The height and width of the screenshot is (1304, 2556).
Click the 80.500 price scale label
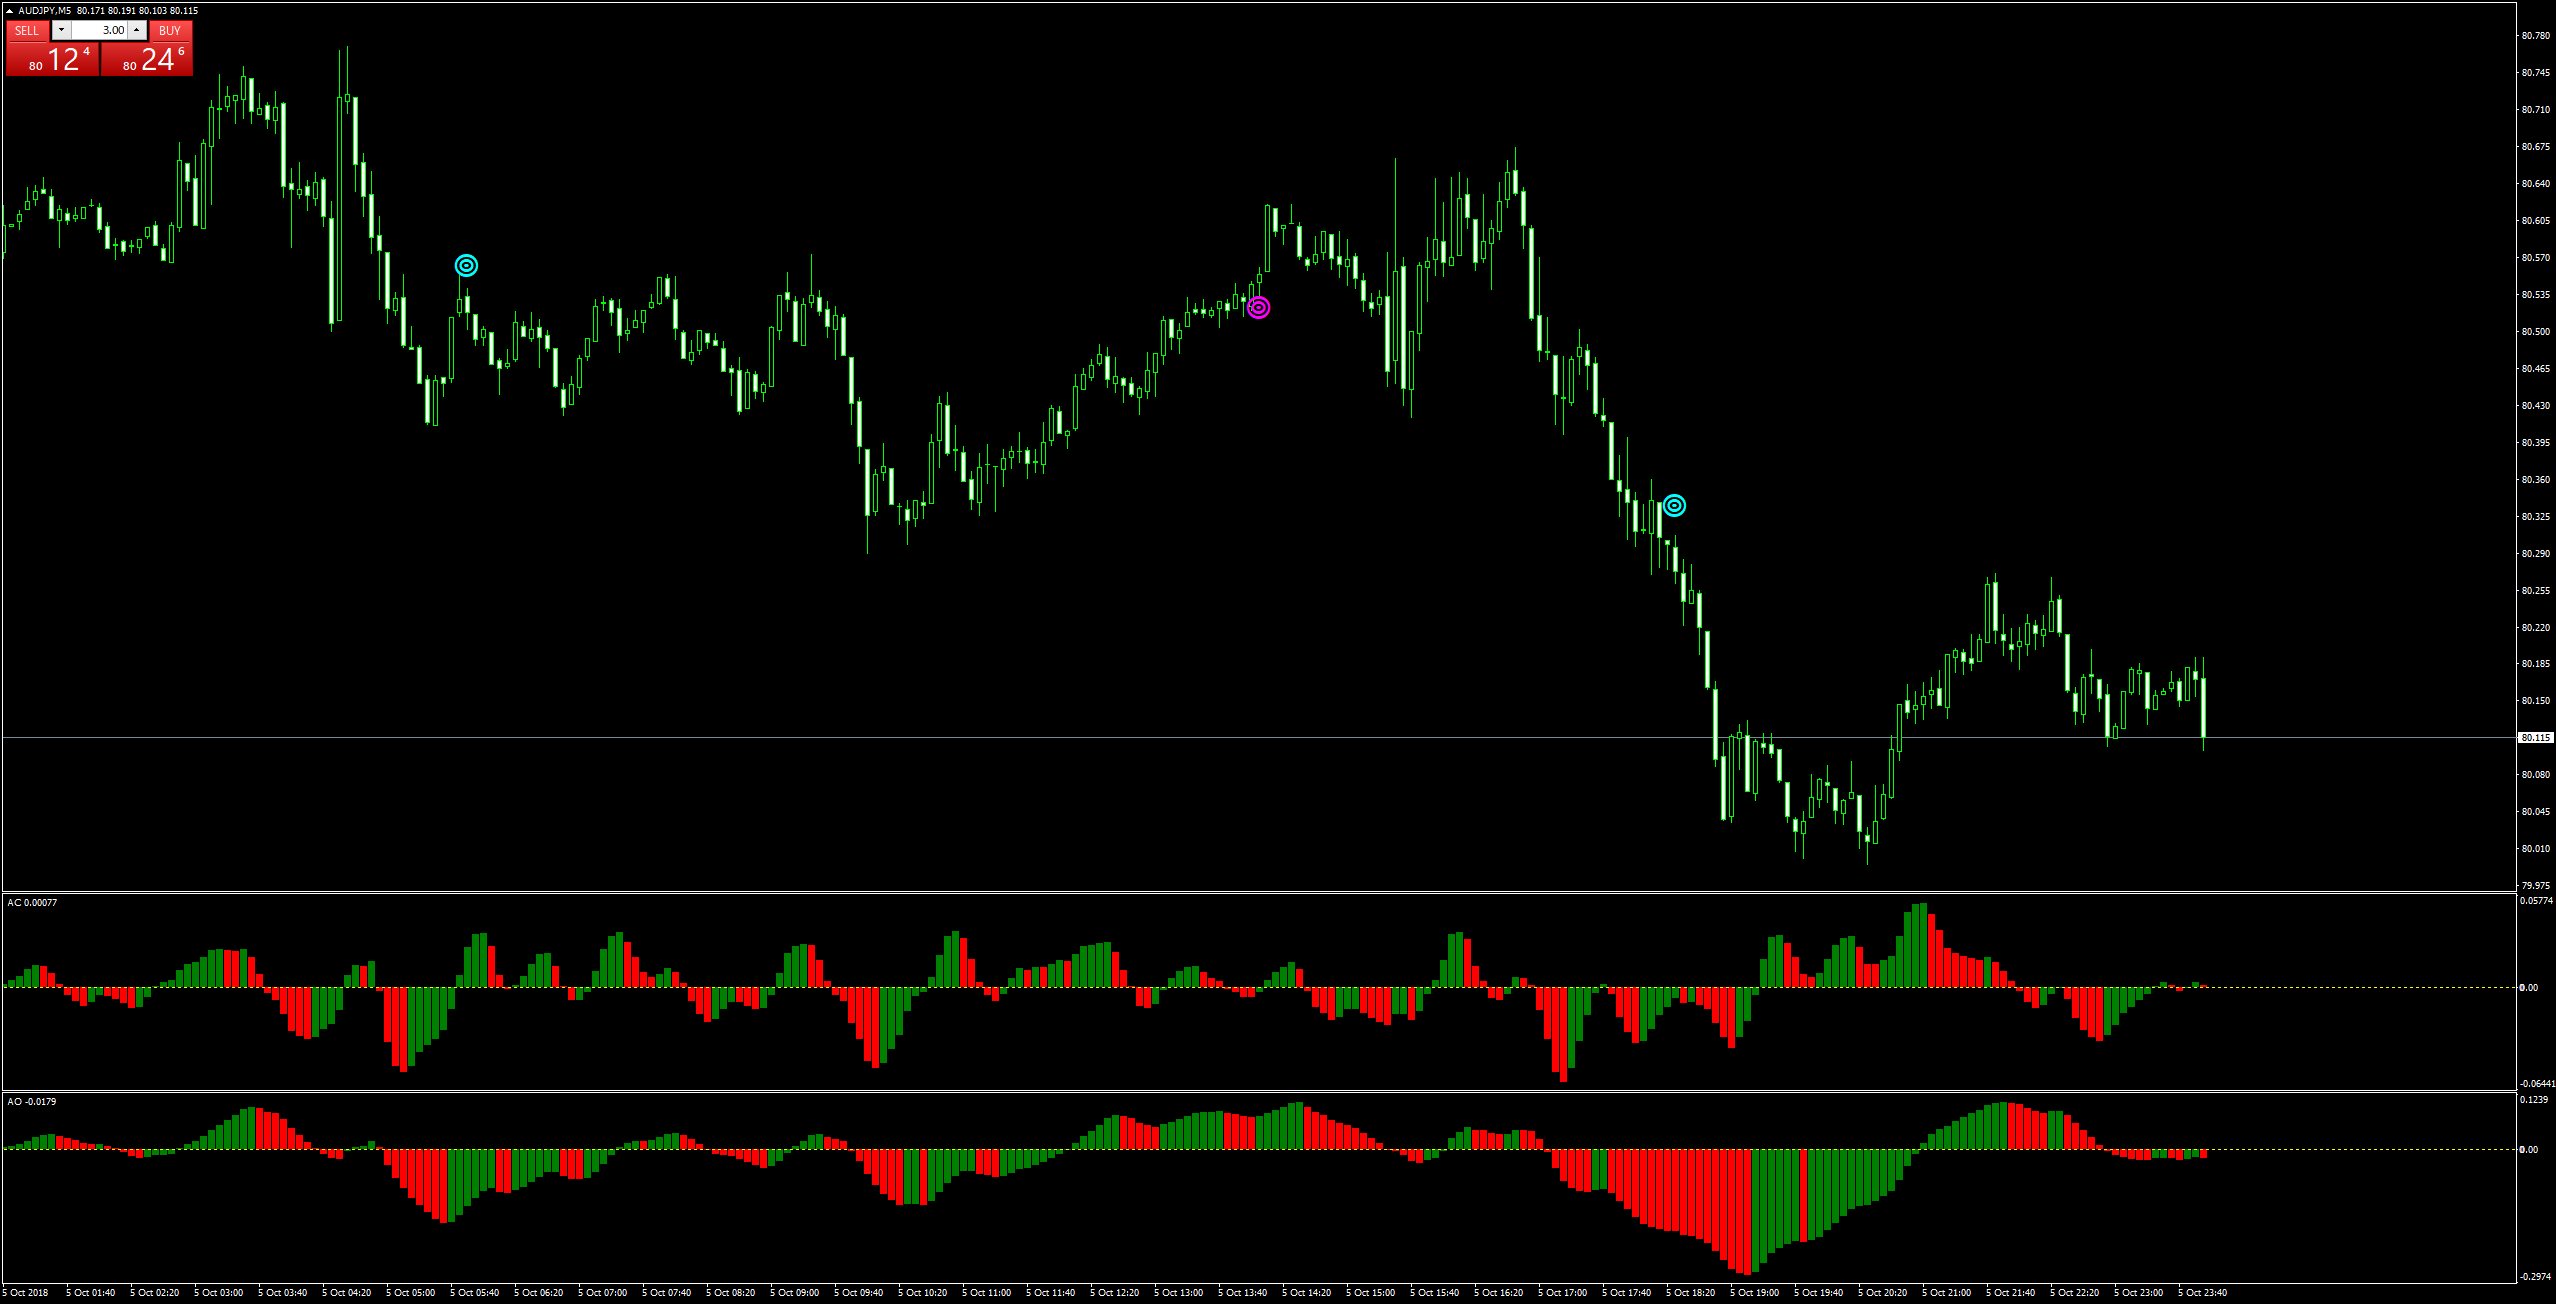(2535, 332)
